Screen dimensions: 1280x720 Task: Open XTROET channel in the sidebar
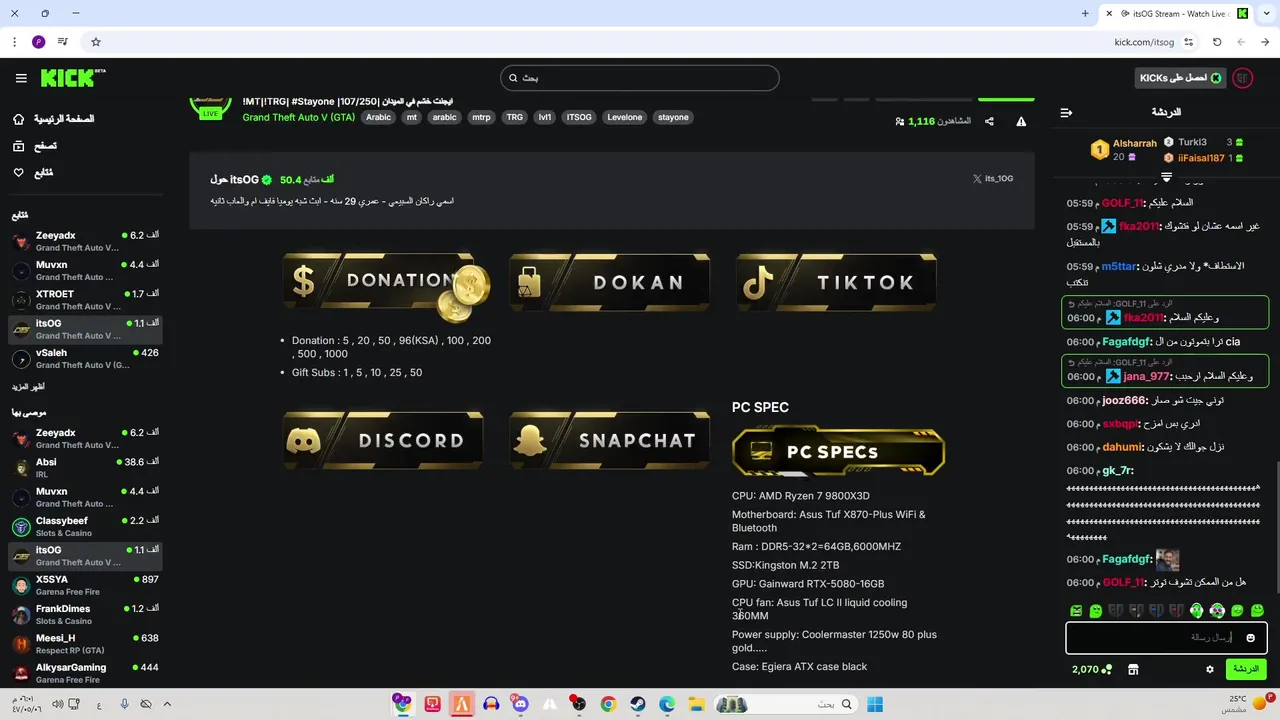(84, 299)
